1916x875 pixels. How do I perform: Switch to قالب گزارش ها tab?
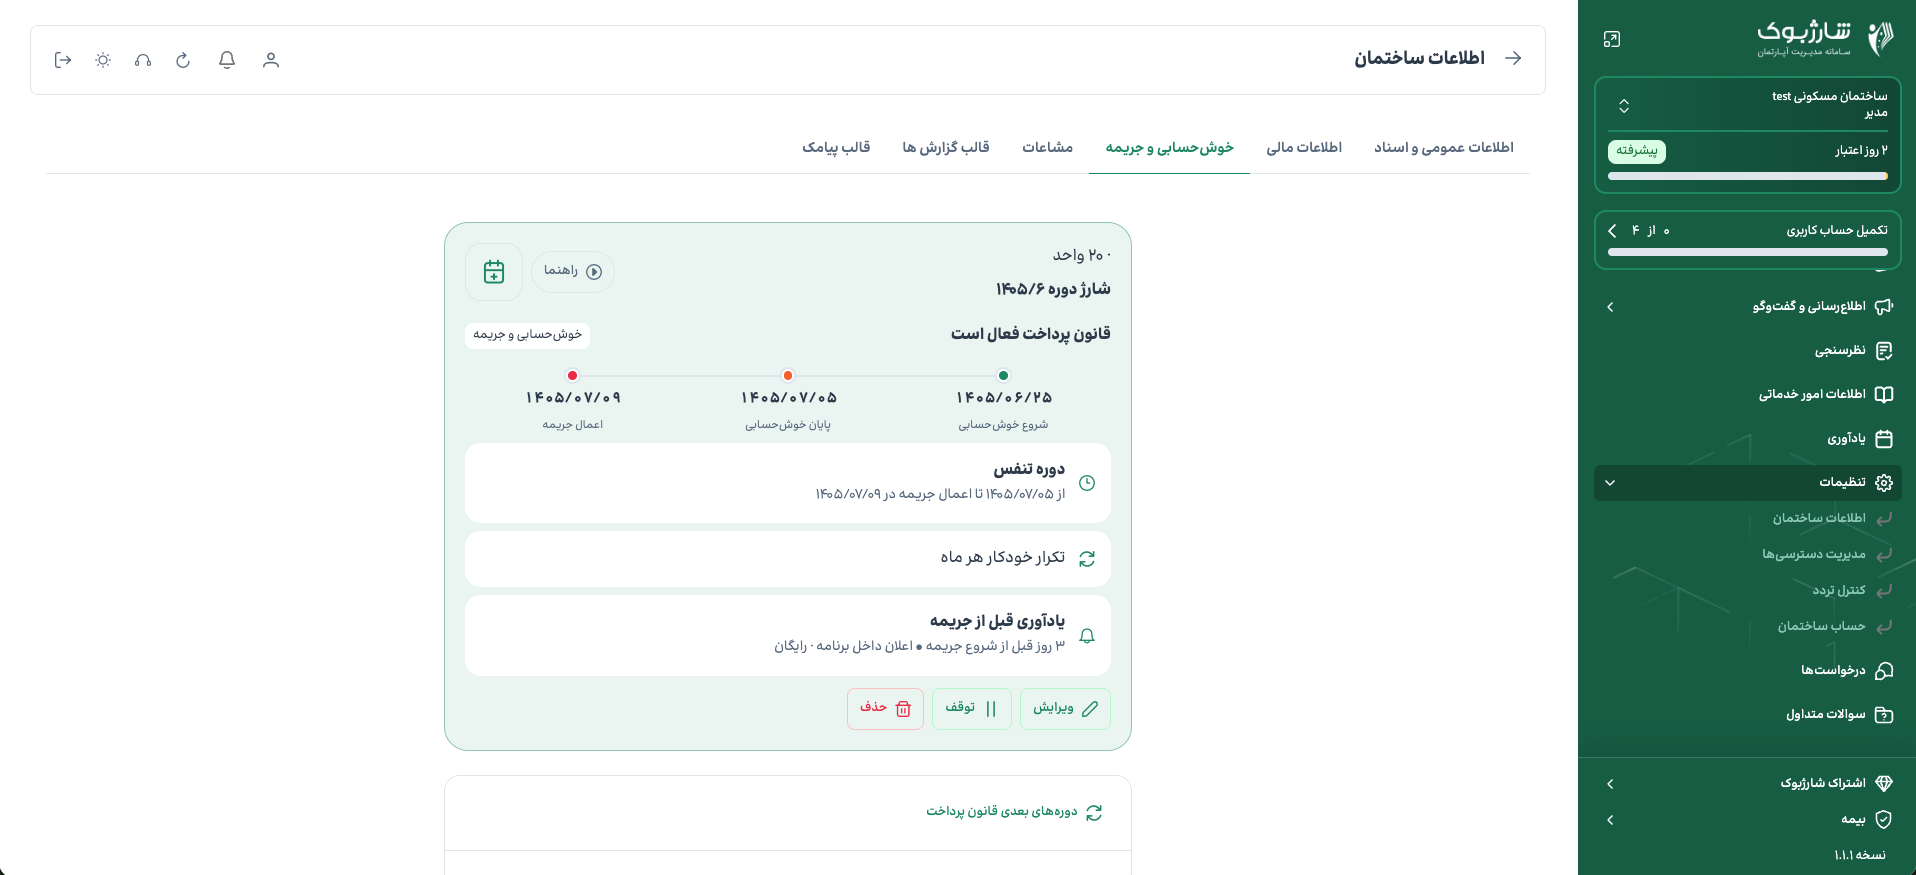pos(945,148)
